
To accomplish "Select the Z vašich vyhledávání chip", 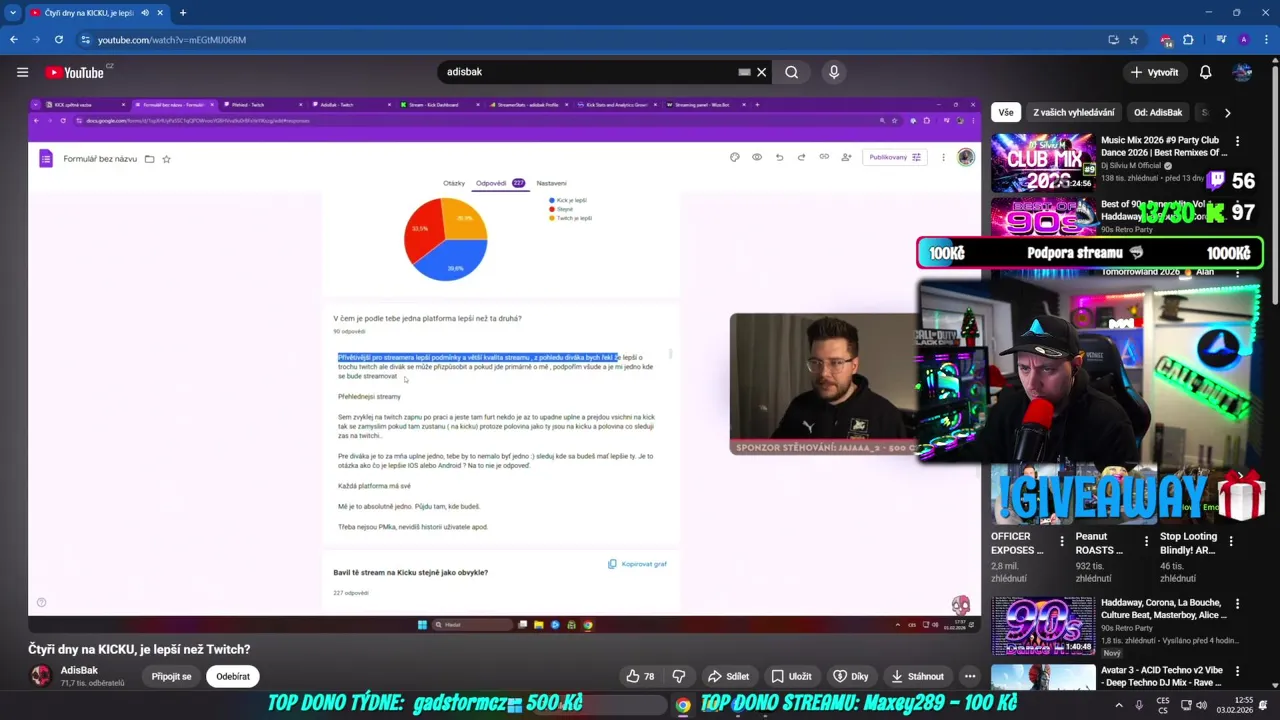I will (1074, 112).
